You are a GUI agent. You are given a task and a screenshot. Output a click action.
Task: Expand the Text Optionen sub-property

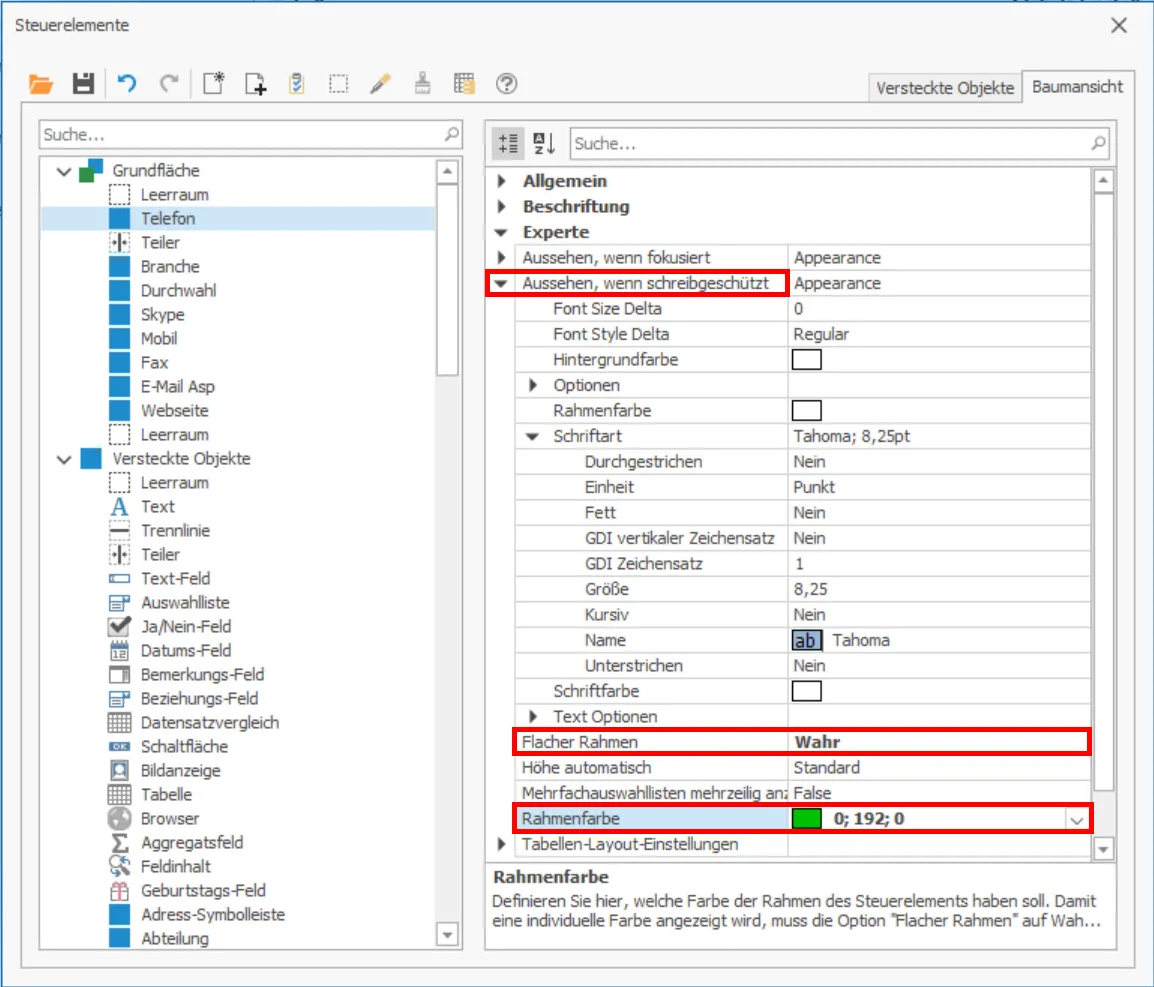(533, 716)
